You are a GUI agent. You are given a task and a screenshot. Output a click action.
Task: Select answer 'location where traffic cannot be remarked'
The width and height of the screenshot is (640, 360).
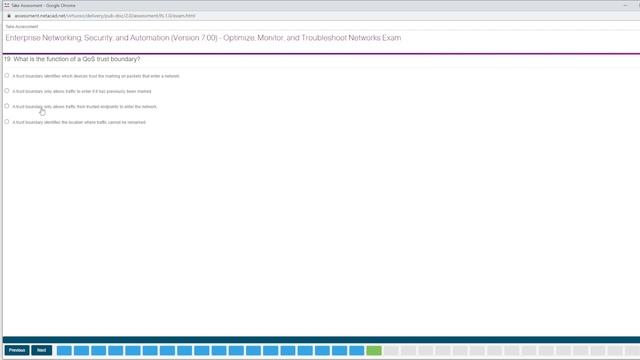[7, 122]
